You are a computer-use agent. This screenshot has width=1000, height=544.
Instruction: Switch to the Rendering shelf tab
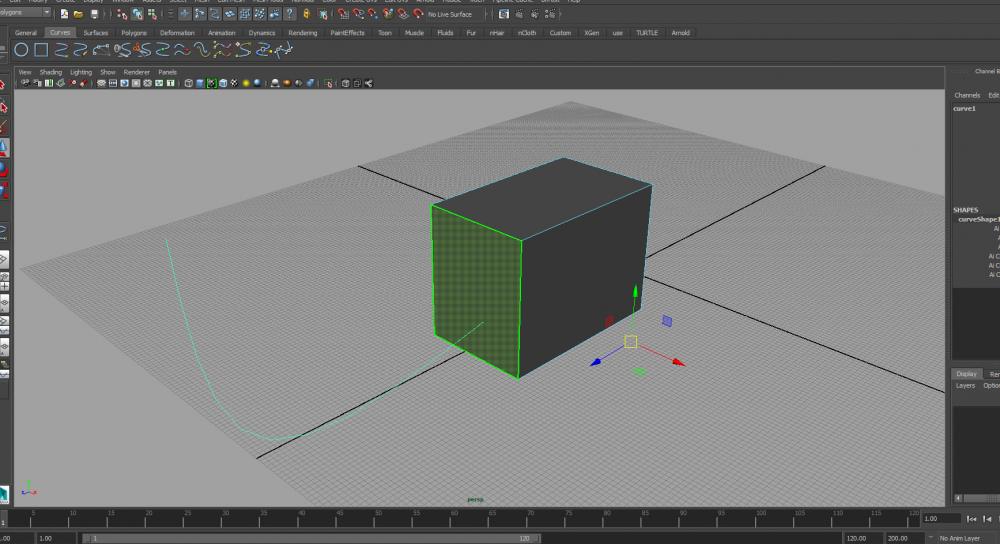coord(302,33)
